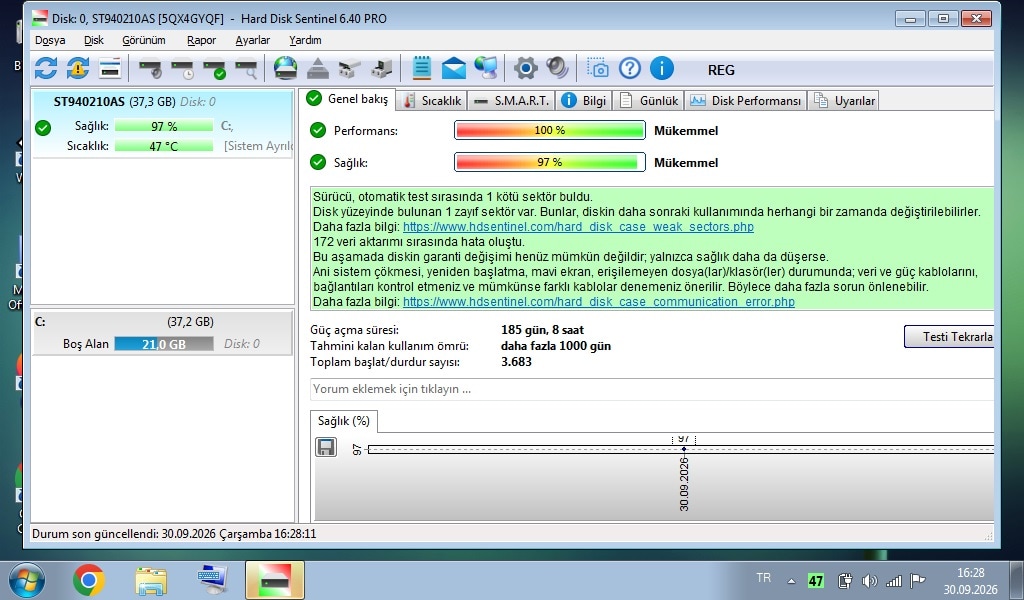This screenshot has height=600, width=1024.
Task: Click the left panel Sıcaklık 47 °C bar
Action: click(164, 146)
